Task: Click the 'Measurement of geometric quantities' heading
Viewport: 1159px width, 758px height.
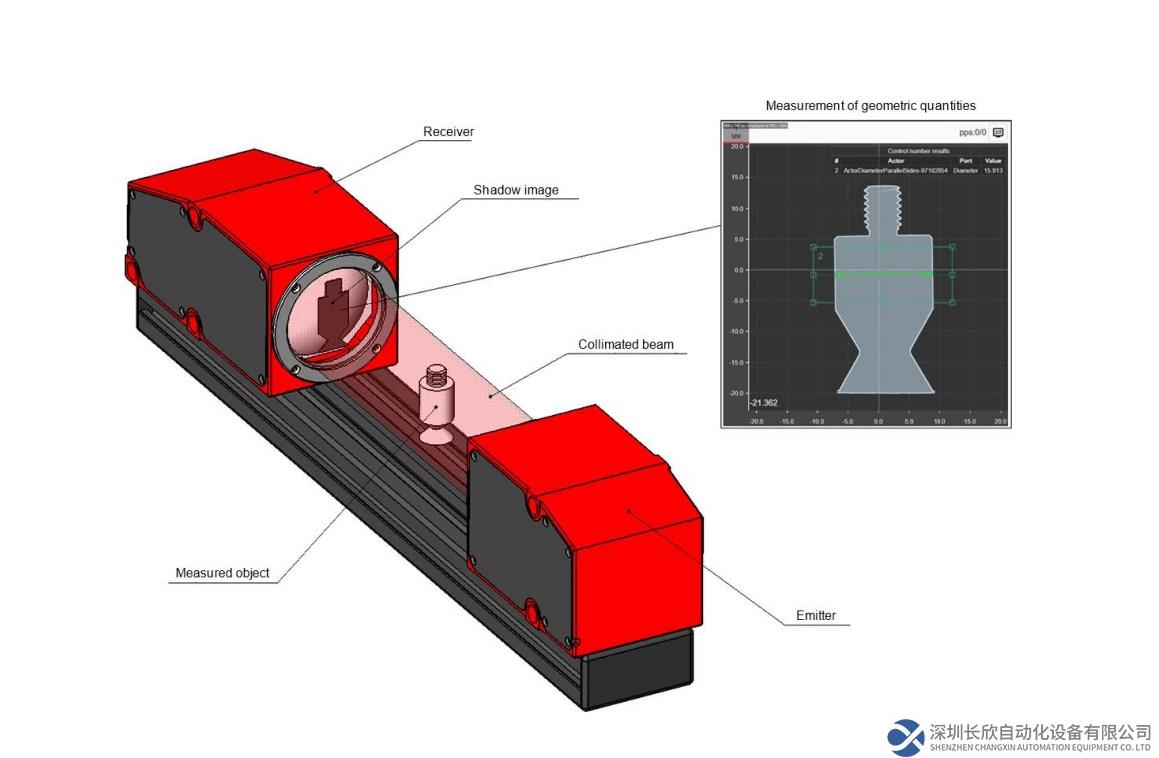Action: coord(871,106)
